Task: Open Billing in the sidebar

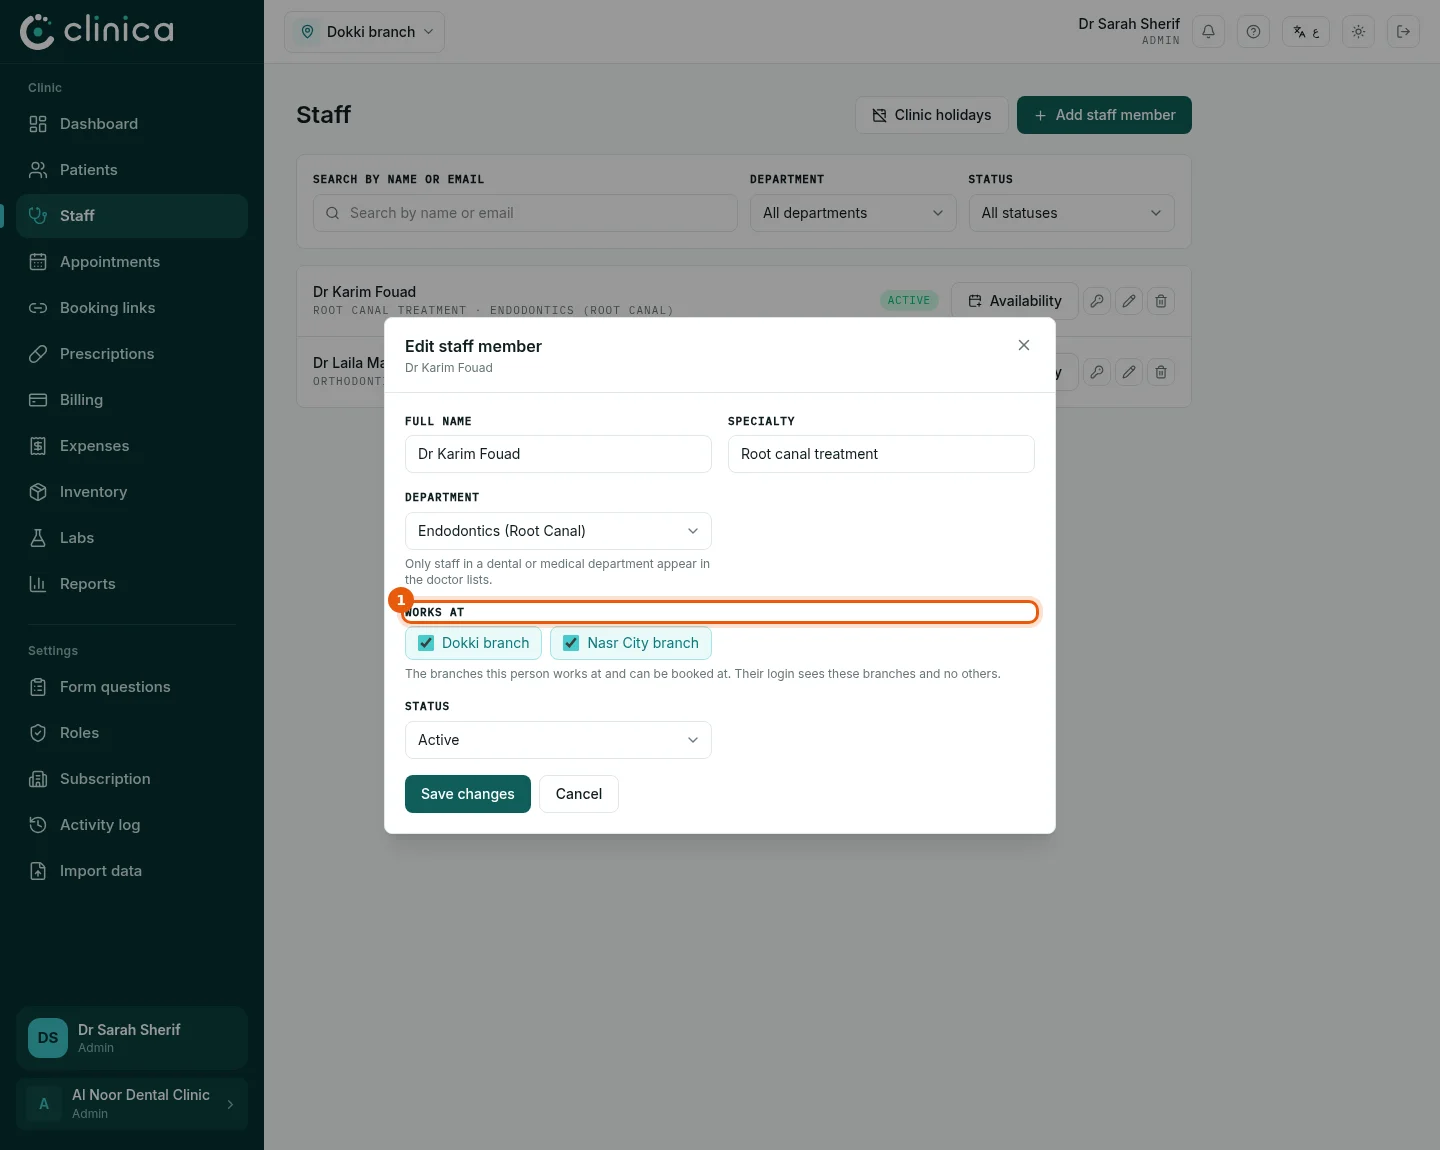Action: (x=132, y=400)
